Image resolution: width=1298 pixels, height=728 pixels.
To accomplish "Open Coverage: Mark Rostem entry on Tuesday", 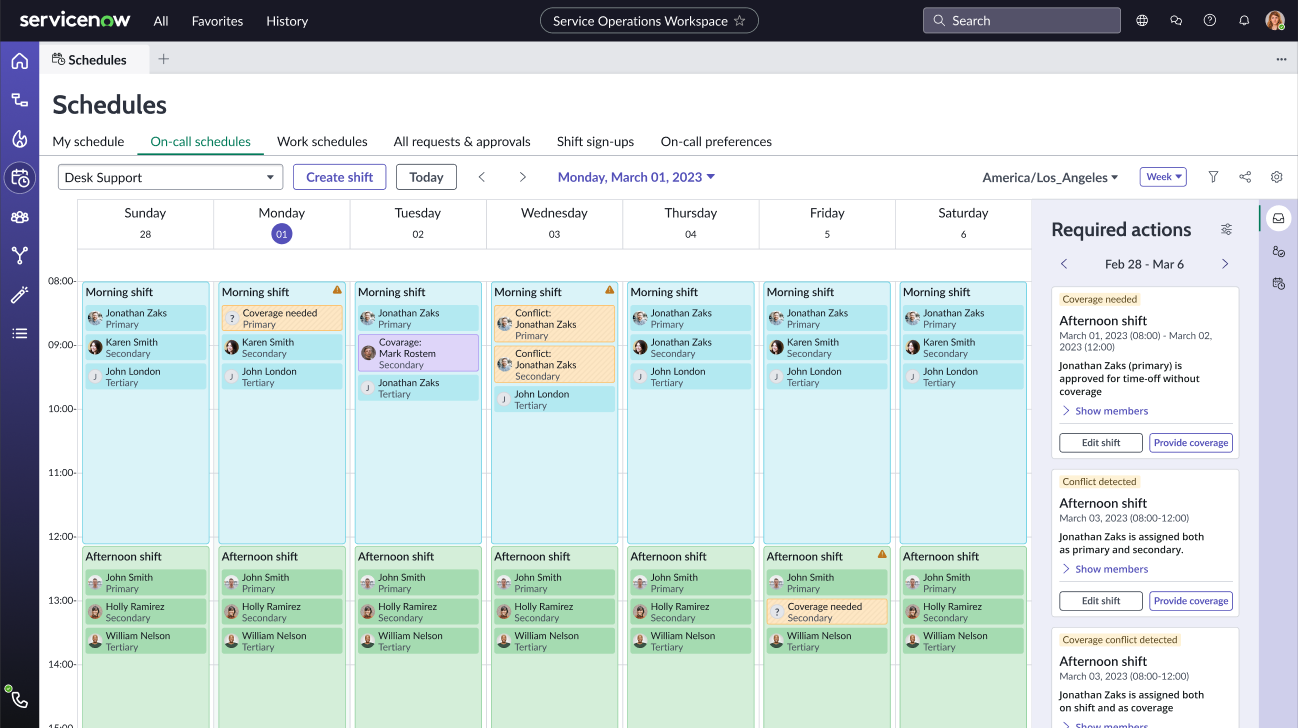I will (418, 353).
